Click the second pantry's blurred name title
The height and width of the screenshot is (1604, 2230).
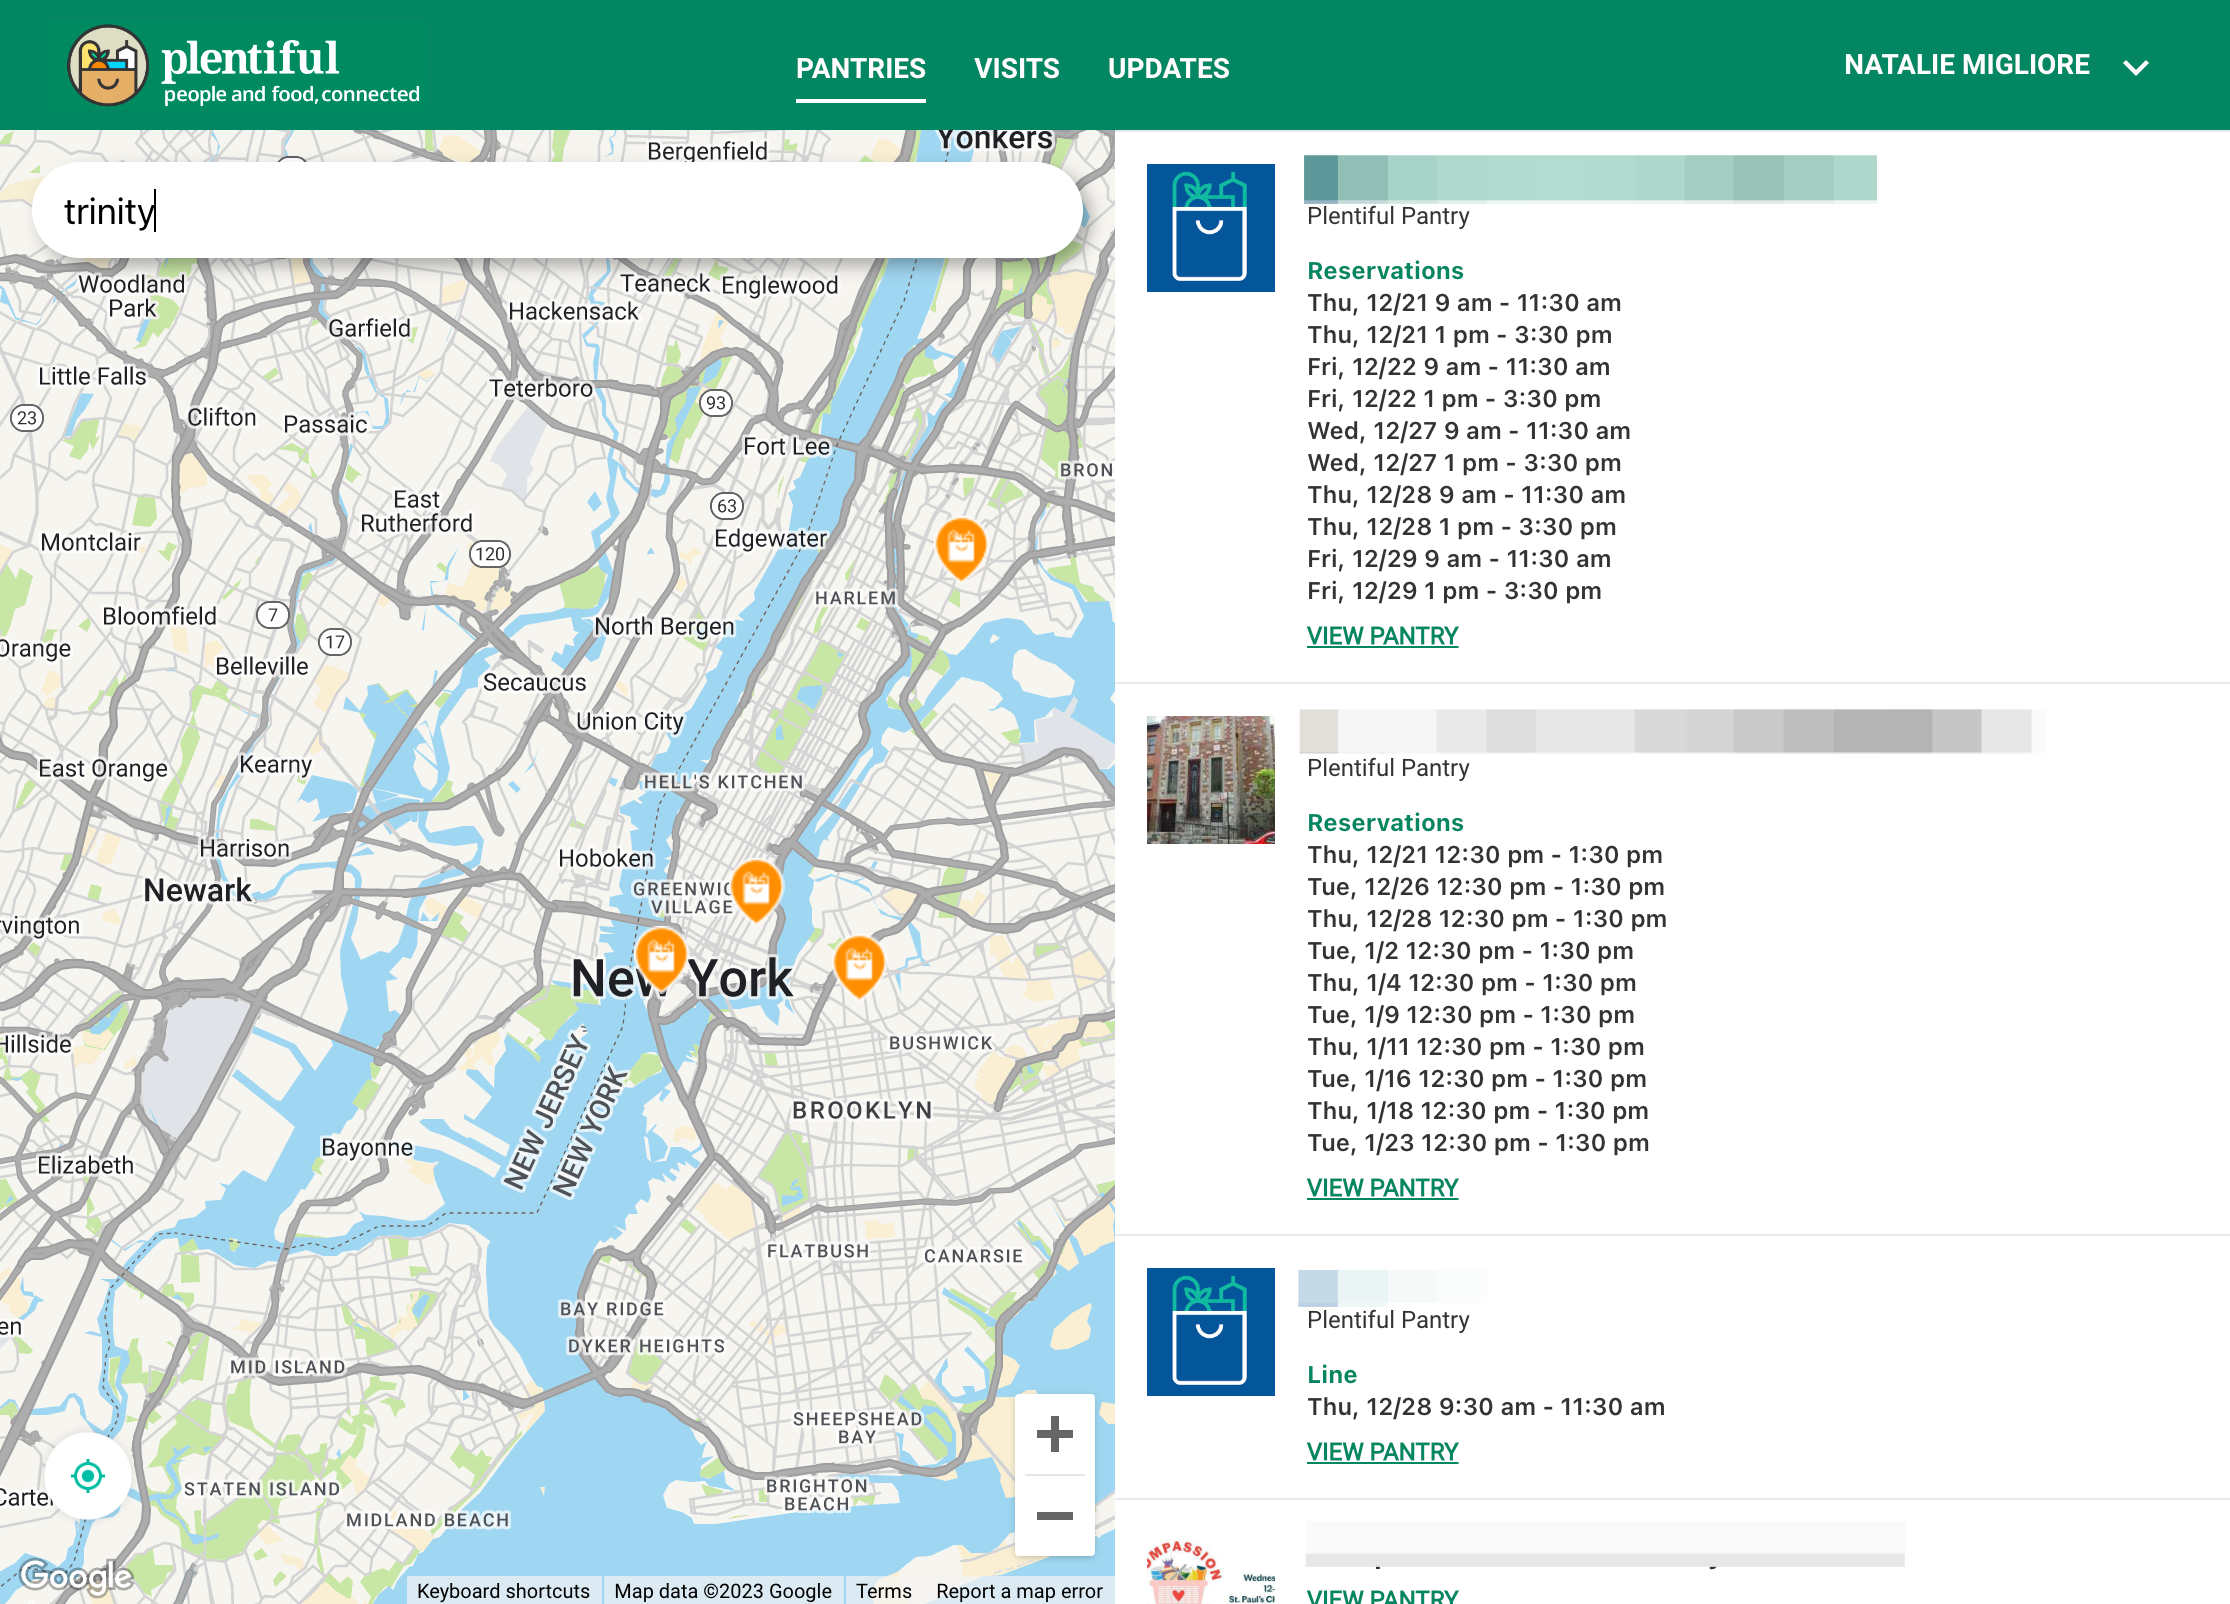click(x=1672, y=731)
